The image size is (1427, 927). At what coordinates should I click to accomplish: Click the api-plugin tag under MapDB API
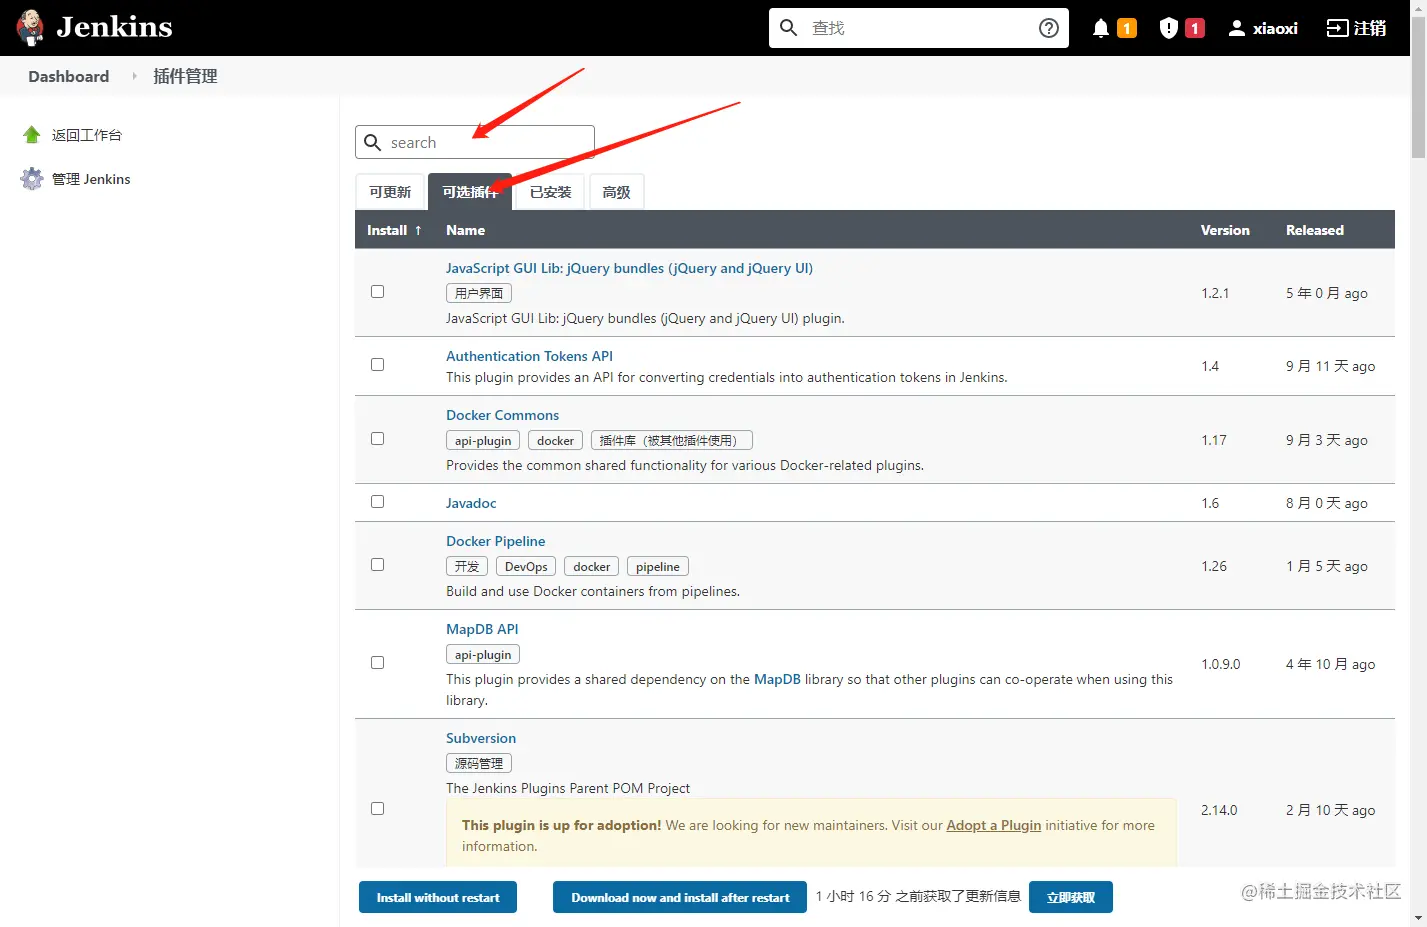[x=483, y=654]
